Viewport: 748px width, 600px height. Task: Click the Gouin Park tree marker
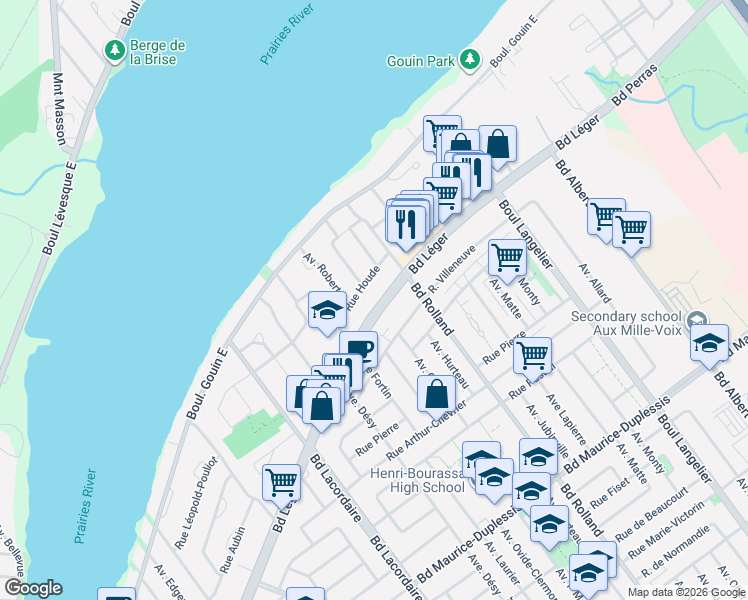470,60
